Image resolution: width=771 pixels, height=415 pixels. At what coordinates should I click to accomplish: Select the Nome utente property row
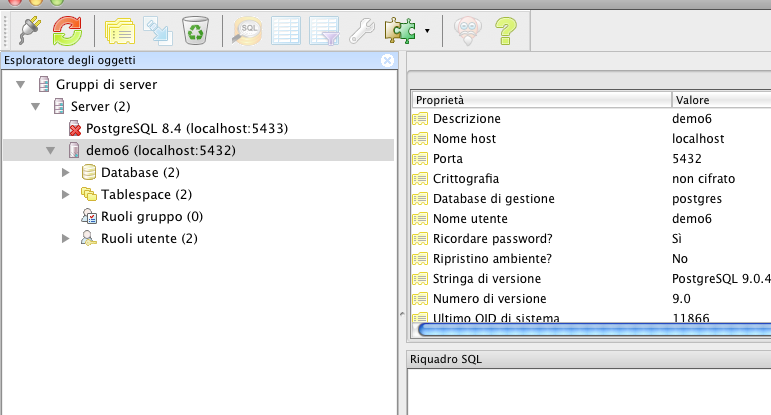(592, 219)
